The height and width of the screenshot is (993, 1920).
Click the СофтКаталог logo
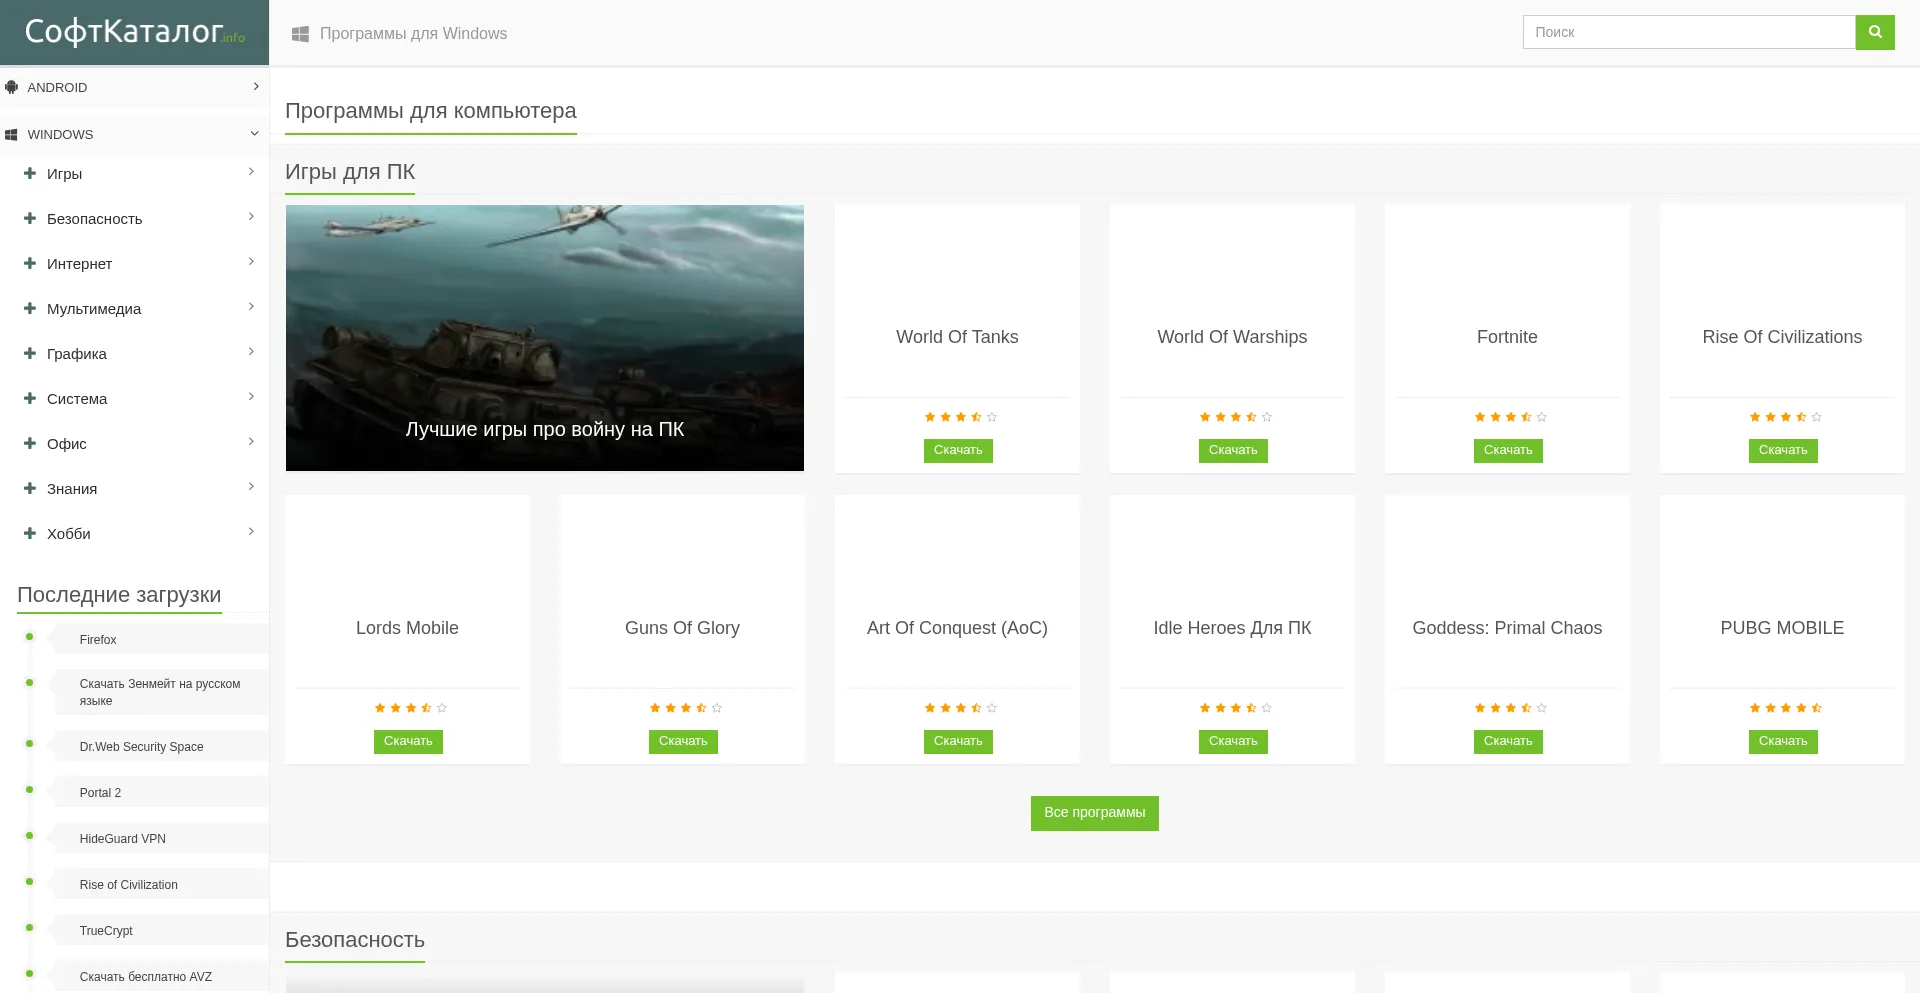(134, 32)
